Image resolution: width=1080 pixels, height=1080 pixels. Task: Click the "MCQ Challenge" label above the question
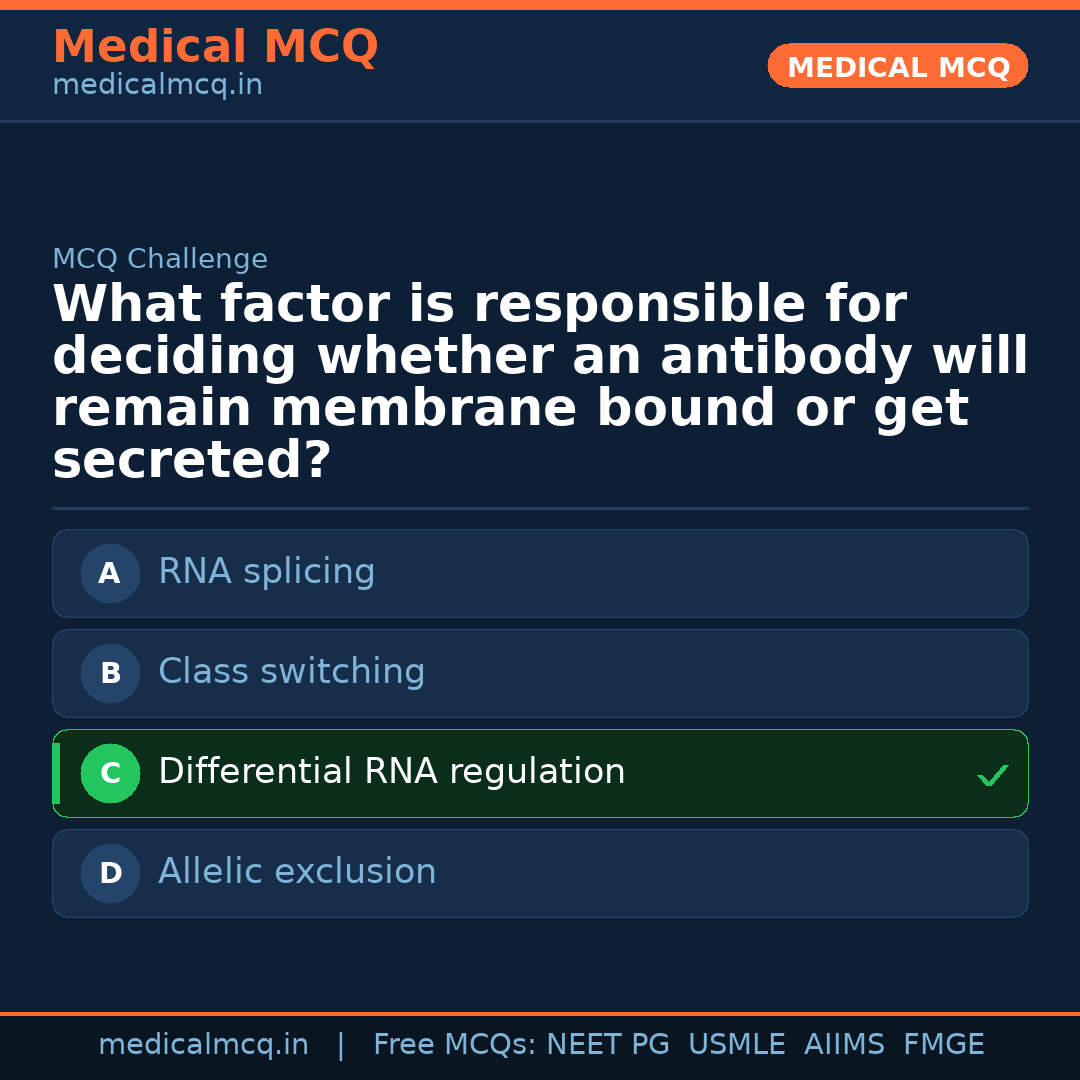tap(160, 260)
